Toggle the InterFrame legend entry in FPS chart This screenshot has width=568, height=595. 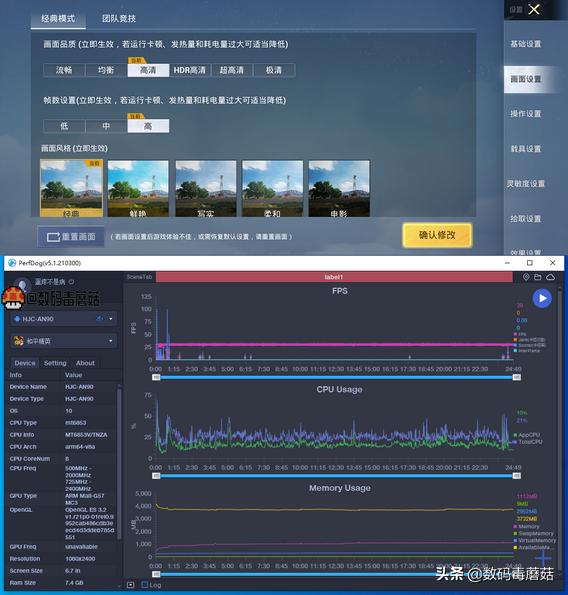coord(526,351)
